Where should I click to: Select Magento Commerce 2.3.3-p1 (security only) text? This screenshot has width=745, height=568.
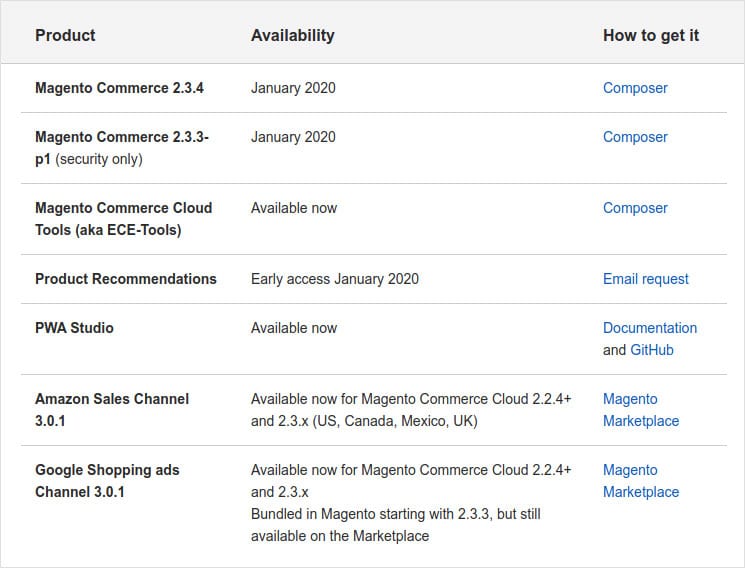point(122,148)
